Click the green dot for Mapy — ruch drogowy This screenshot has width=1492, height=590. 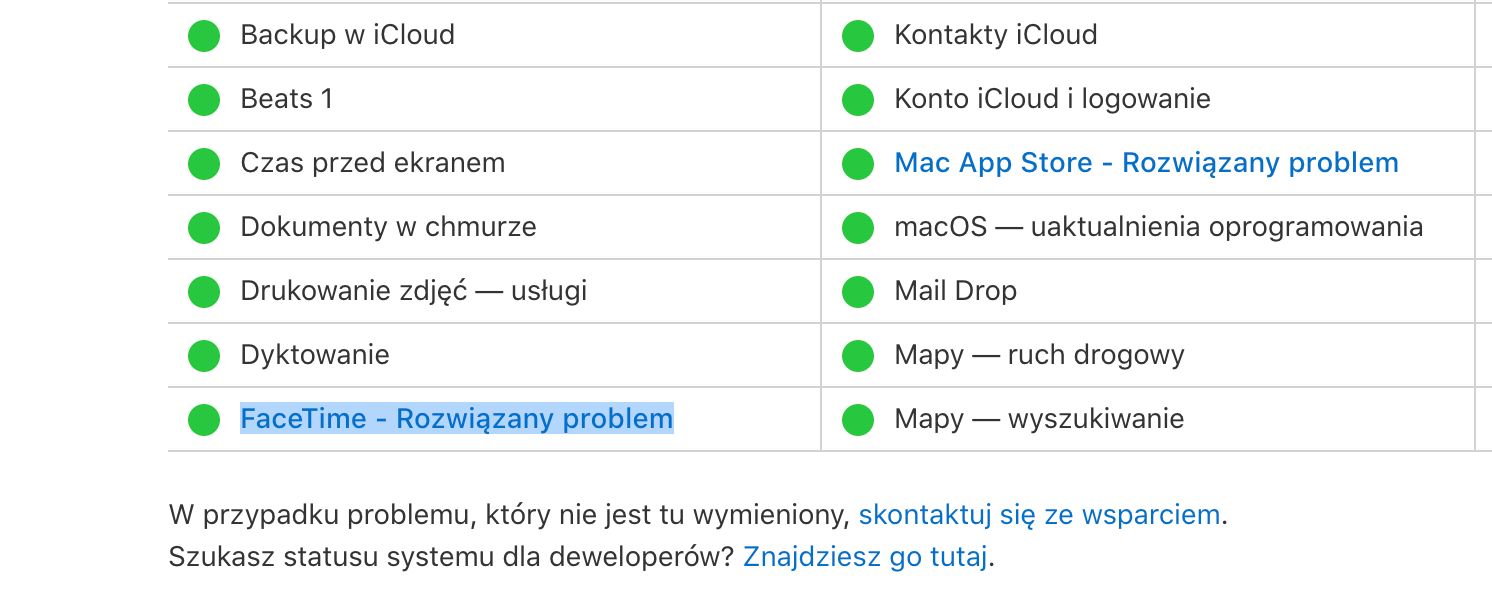[x=856, y=355]
